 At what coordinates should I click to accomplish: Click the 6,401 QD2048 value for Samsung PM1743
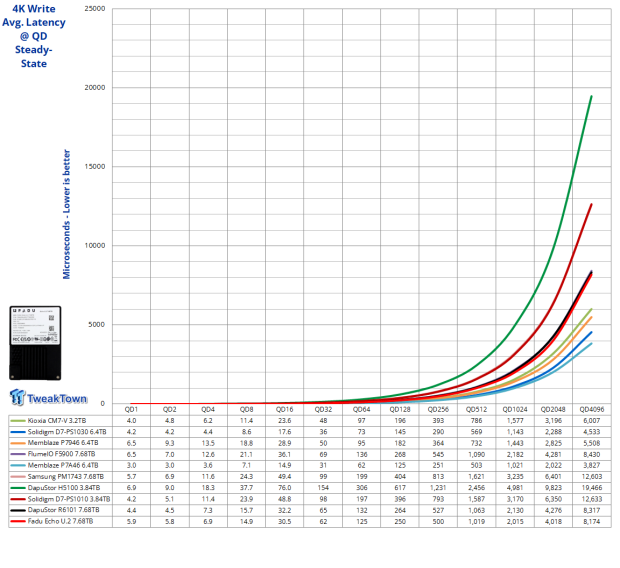pyautogui.click(x=553, y=477)
